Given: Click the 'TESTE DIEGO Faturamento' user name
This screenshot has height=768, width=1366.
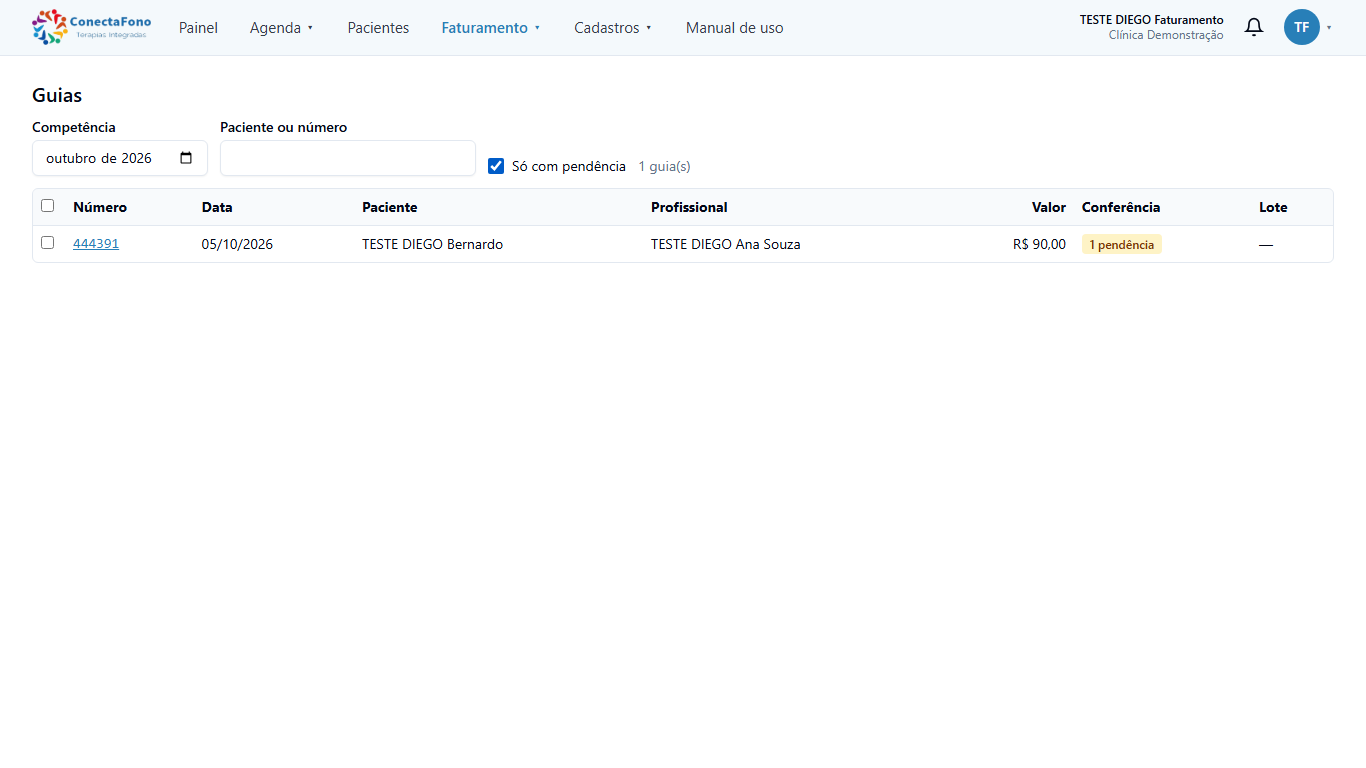Looking at the screenshot, I should pos(1151,20).
